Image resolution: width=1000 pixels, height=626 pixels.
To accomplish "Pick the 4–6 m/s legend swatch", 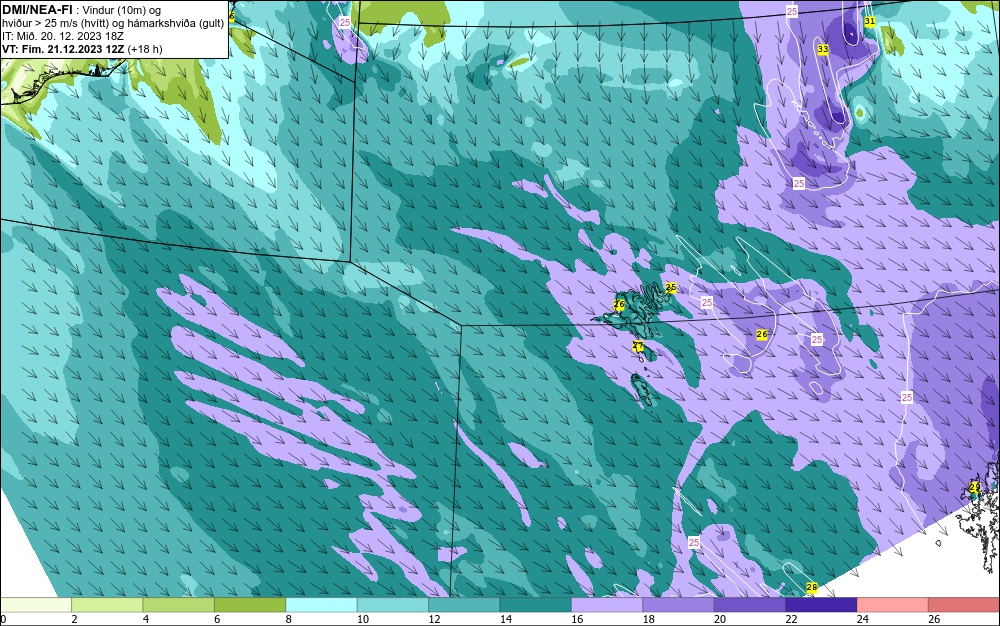I will click(179, 605).
